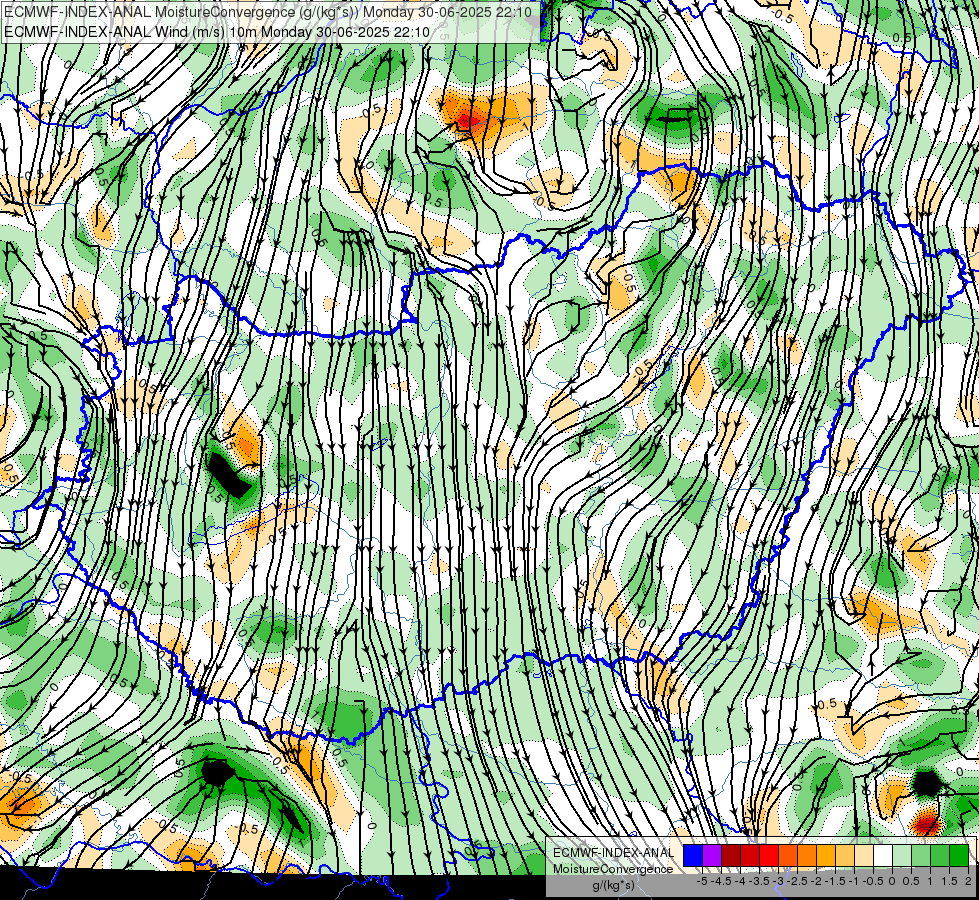Click the '-4' legend tick label
Viewport: 979px width, 900px height.
740,881
